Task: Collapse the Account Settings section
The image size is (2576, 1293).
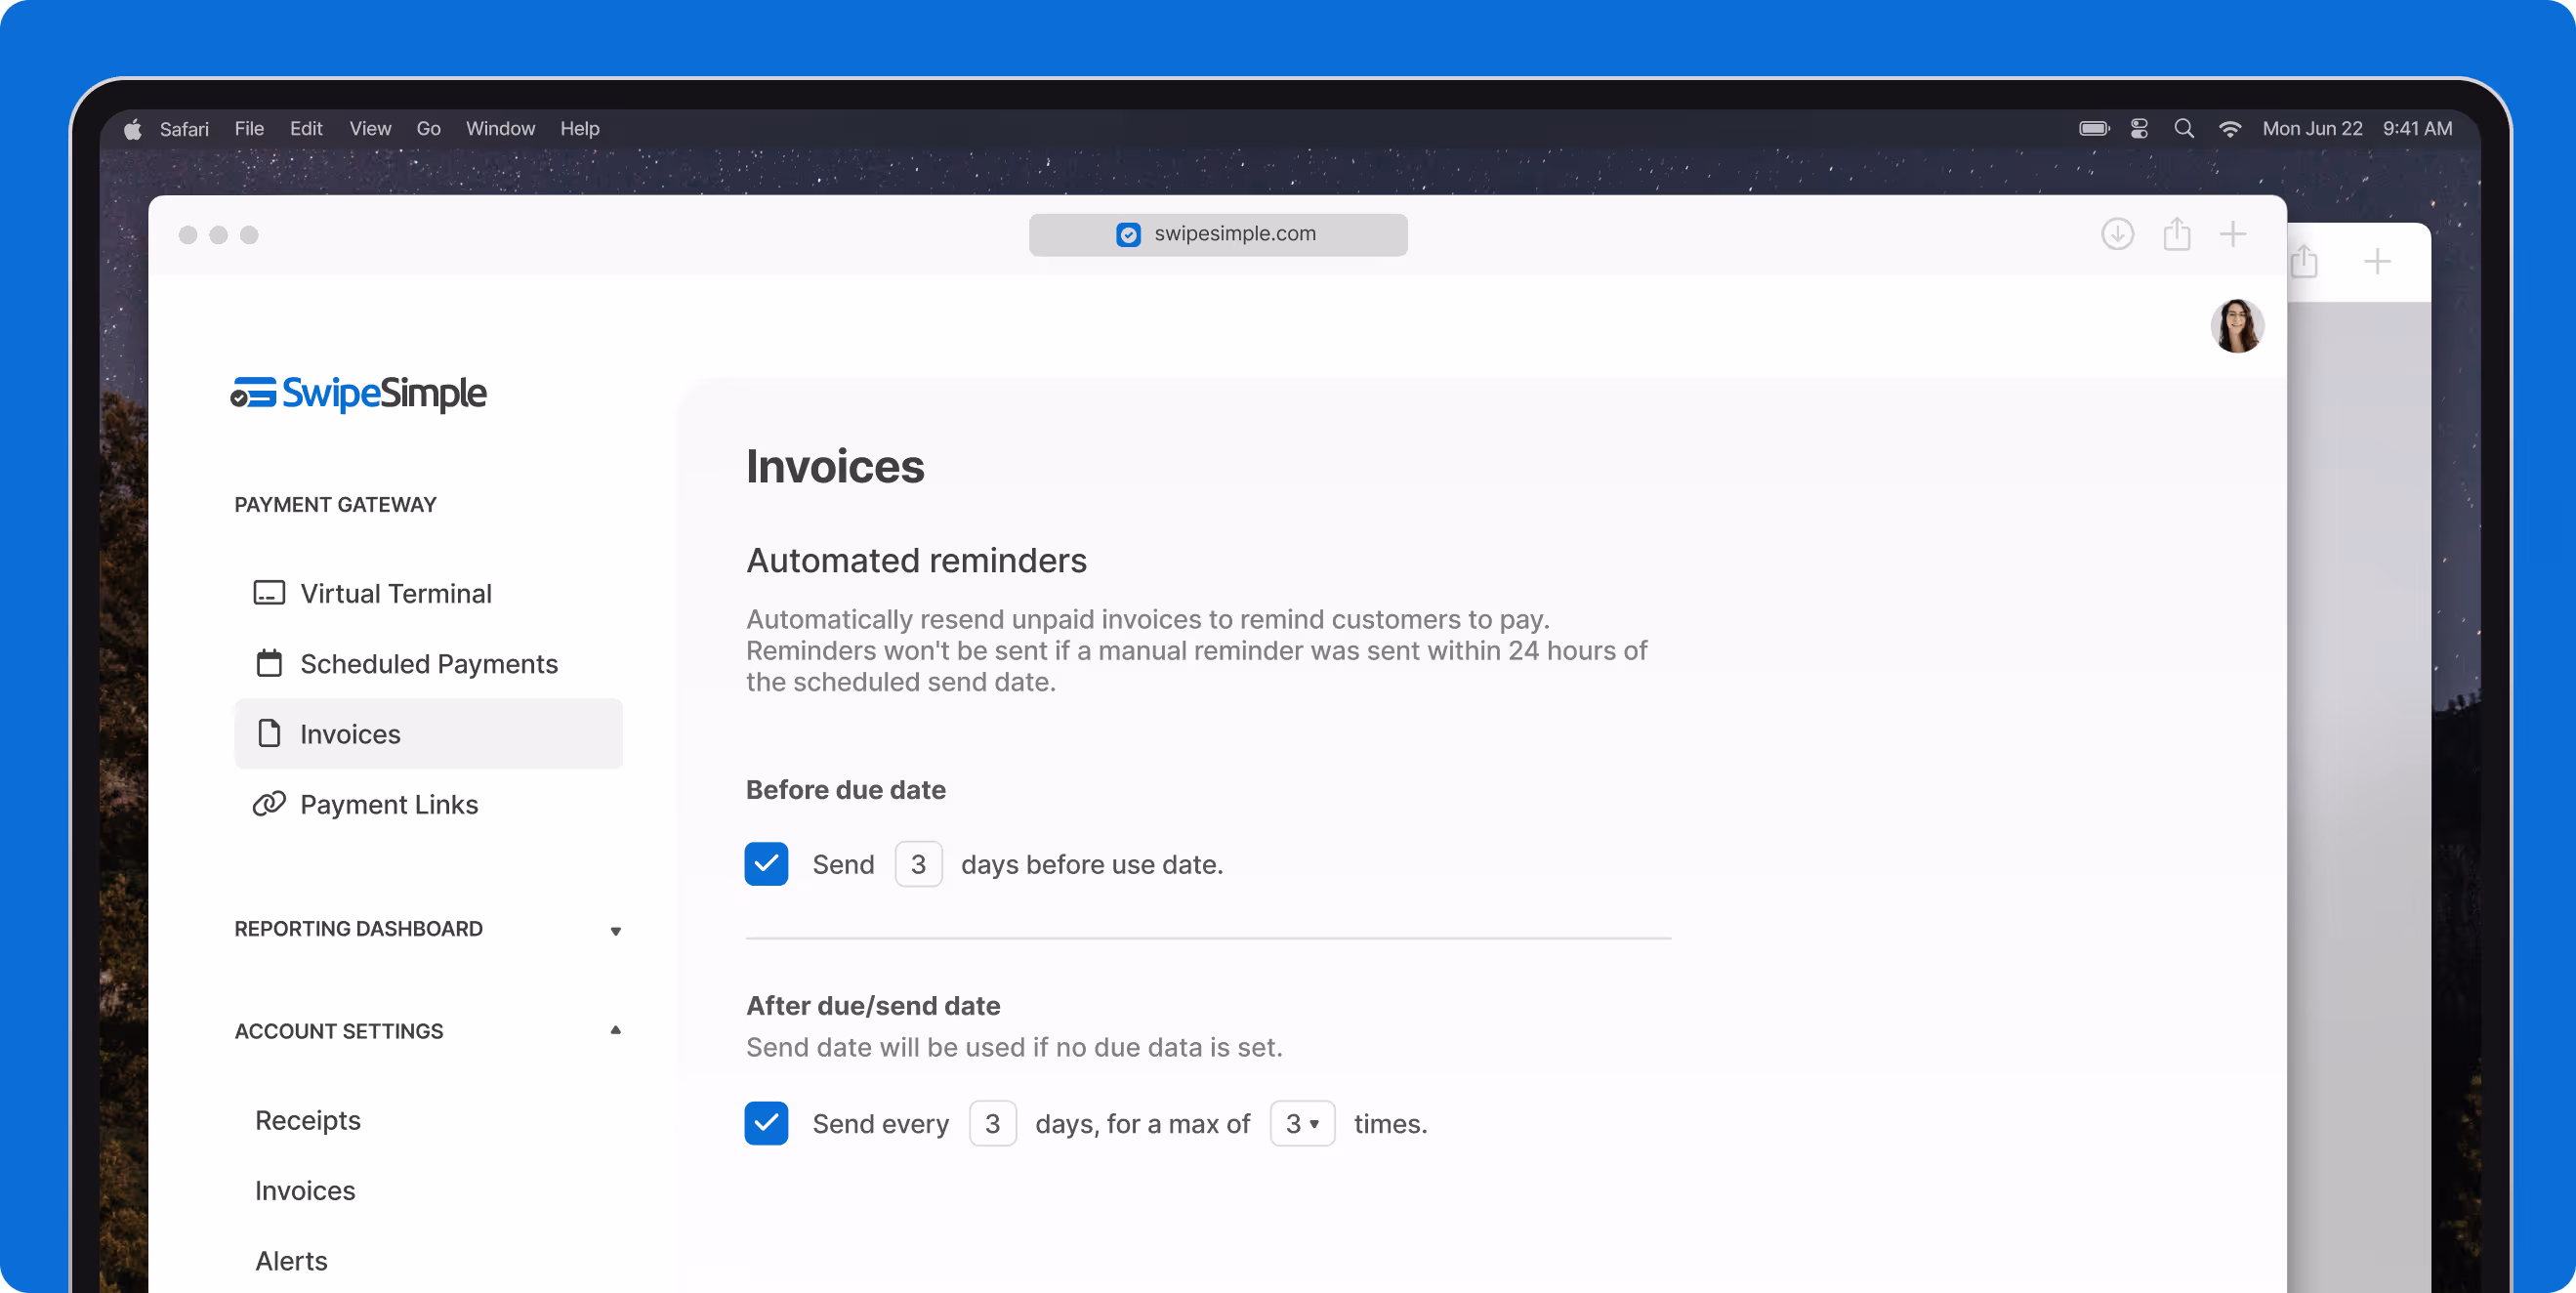Action: point(615,1030)
